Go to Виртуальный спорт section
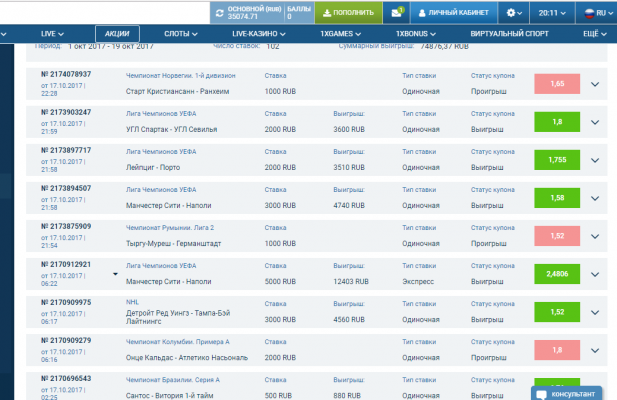The height and width of the screenshot is (400, 617). pyautogui.click(x=507, y=34)
